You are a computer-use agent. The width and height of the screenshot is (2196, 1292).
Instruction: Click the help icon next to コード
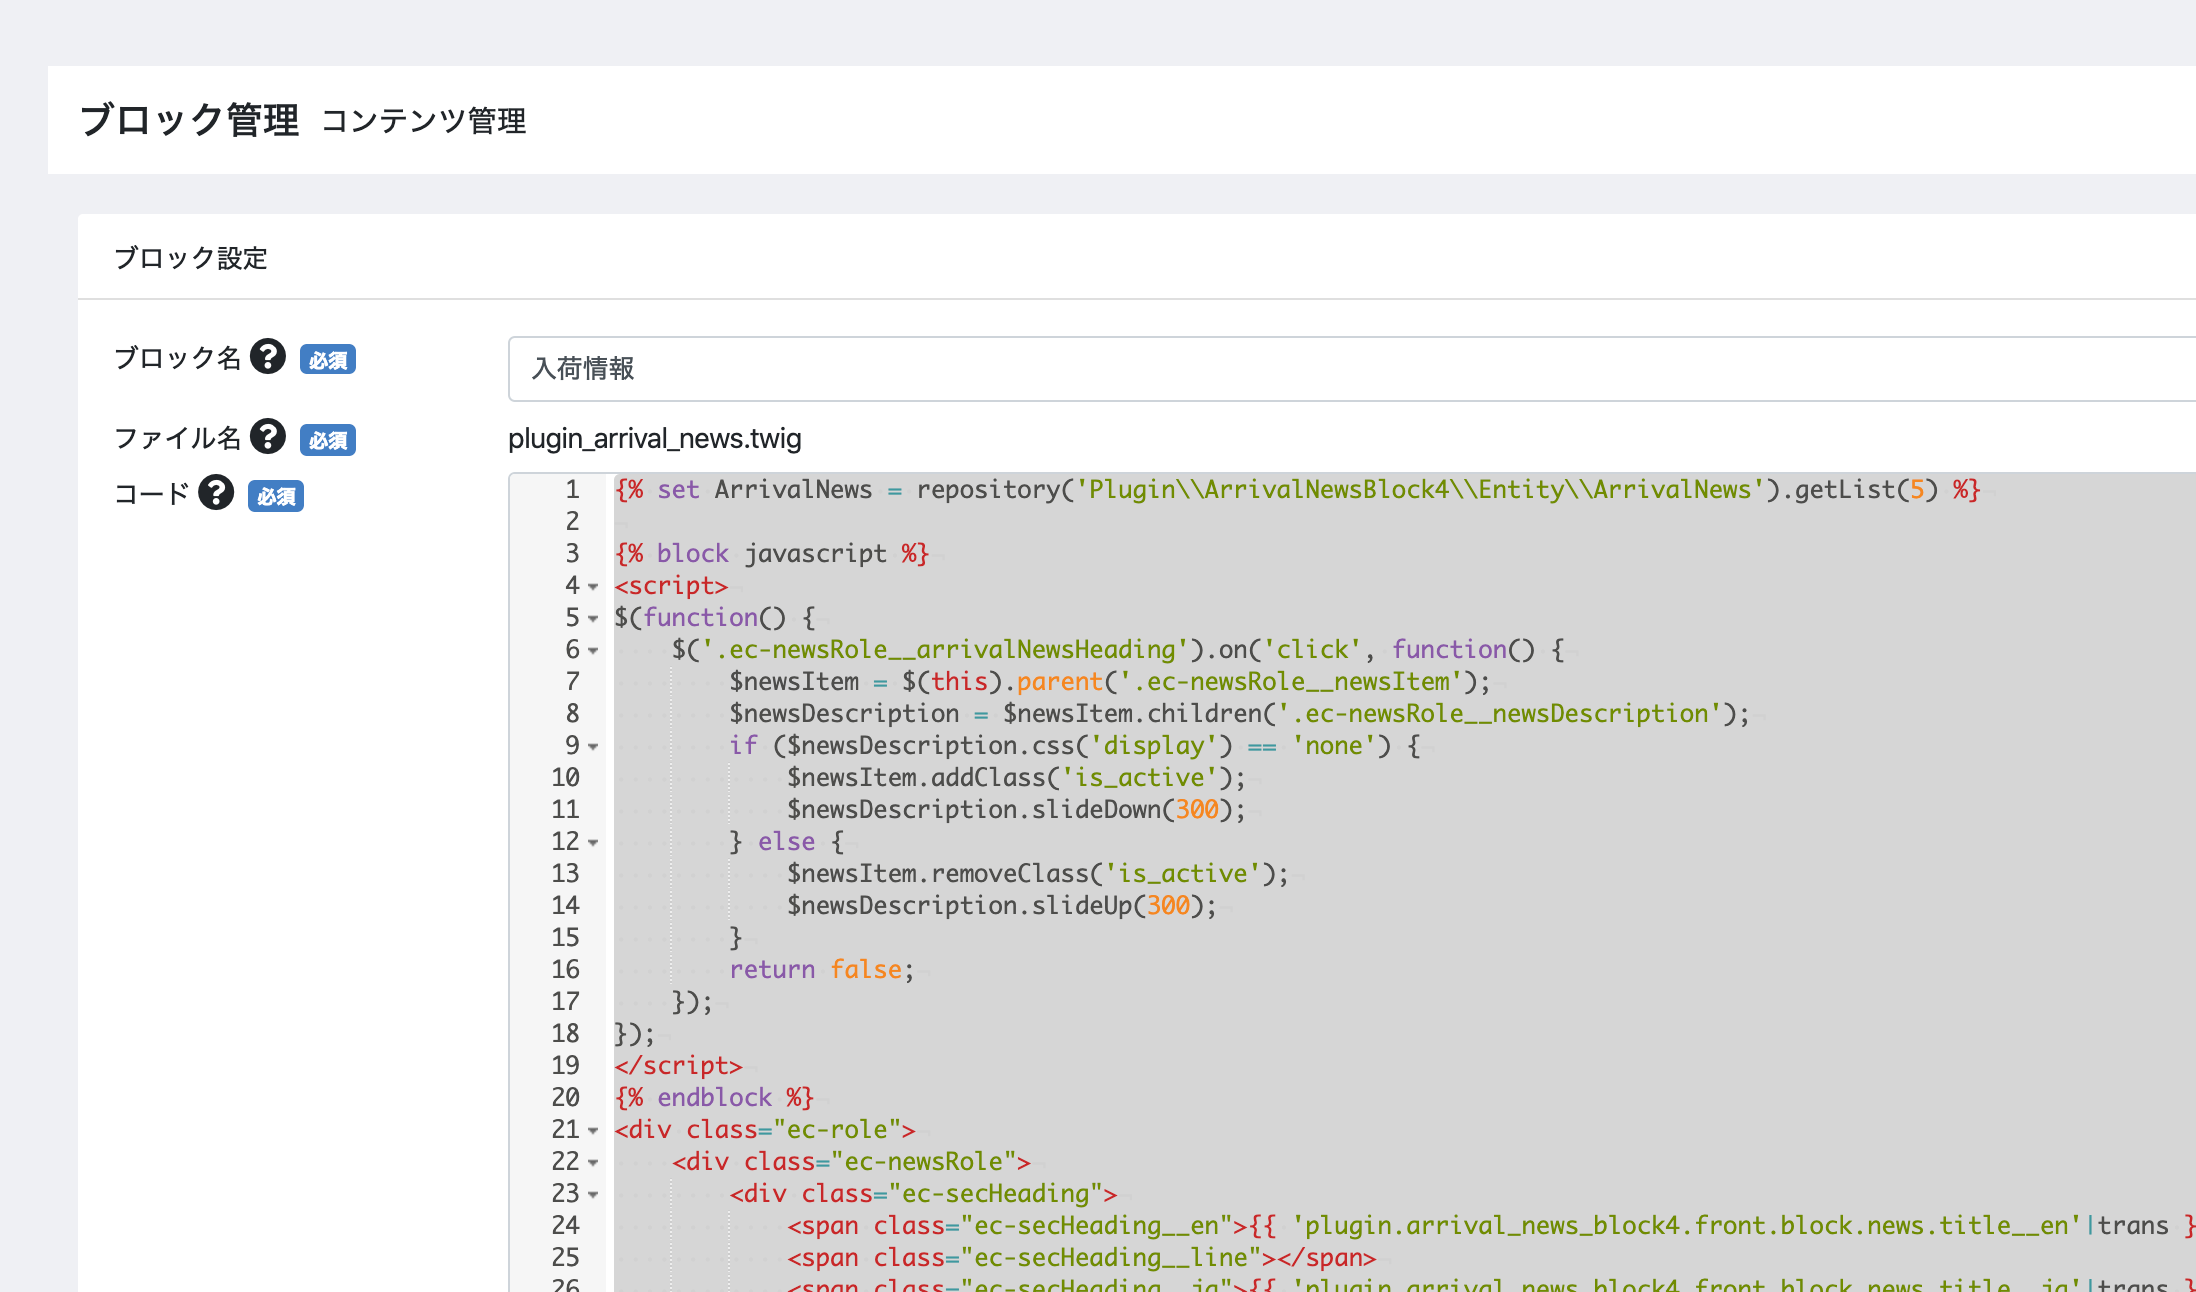(216, 492)
